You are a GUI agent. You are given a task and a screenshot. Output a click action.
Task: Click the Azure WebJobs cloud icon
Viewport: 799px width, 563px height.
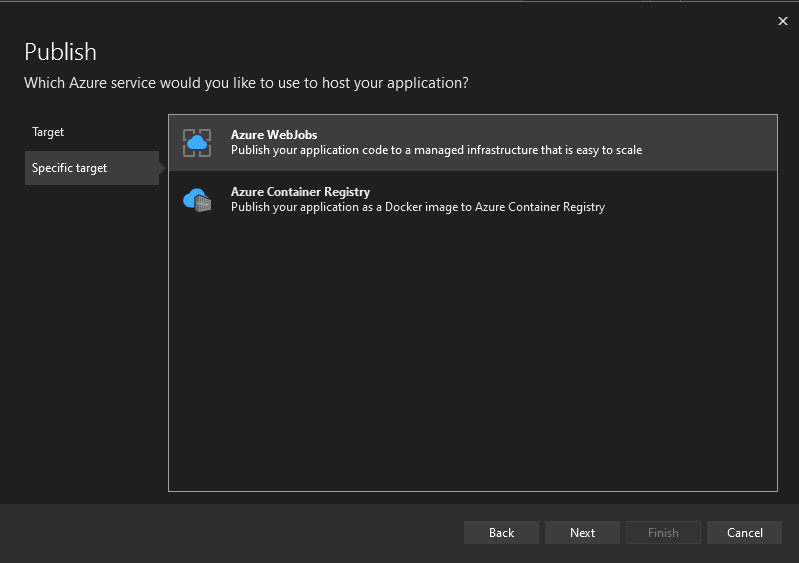[x=197, y=143]
